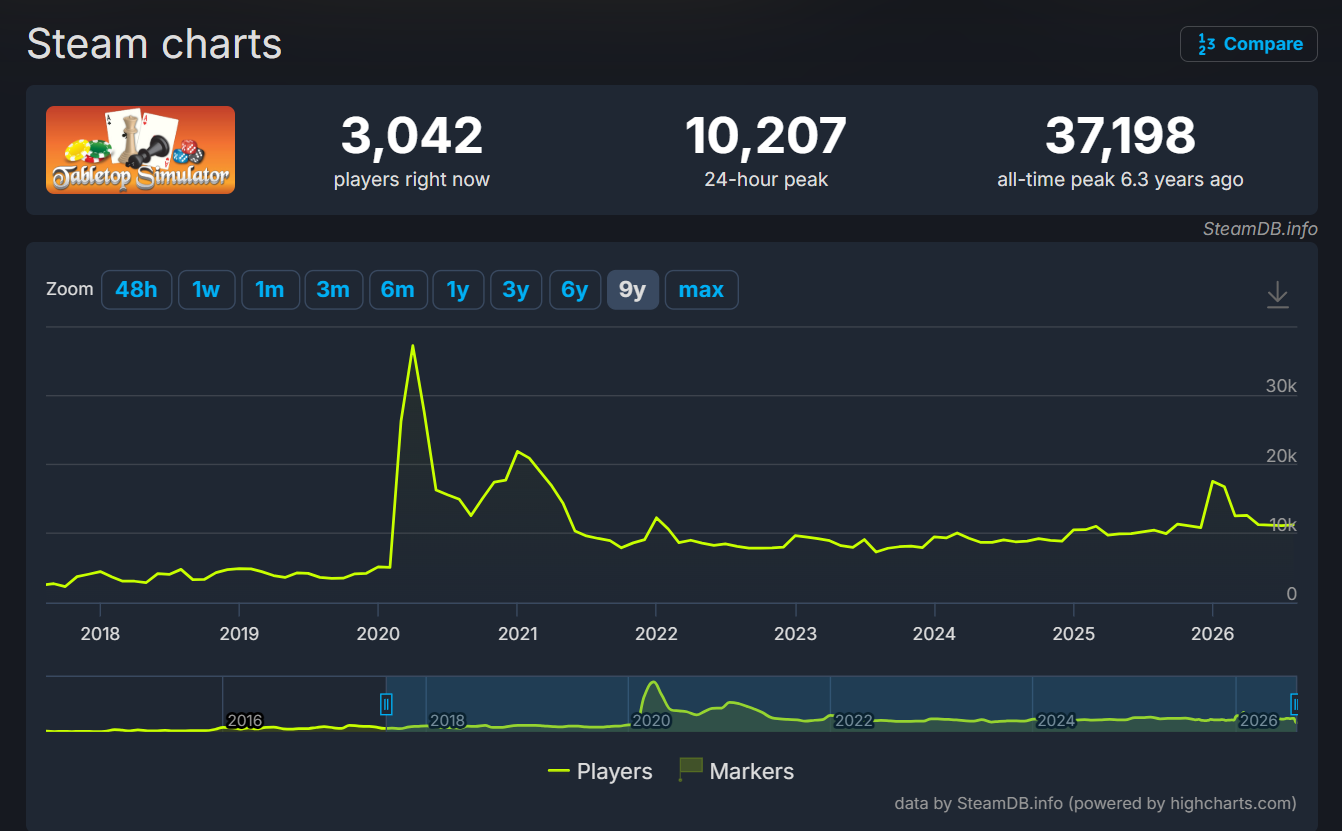This screenshot has height=831, width=1342.
Task: Set zoom range to 6y
Action: point(575,290)
